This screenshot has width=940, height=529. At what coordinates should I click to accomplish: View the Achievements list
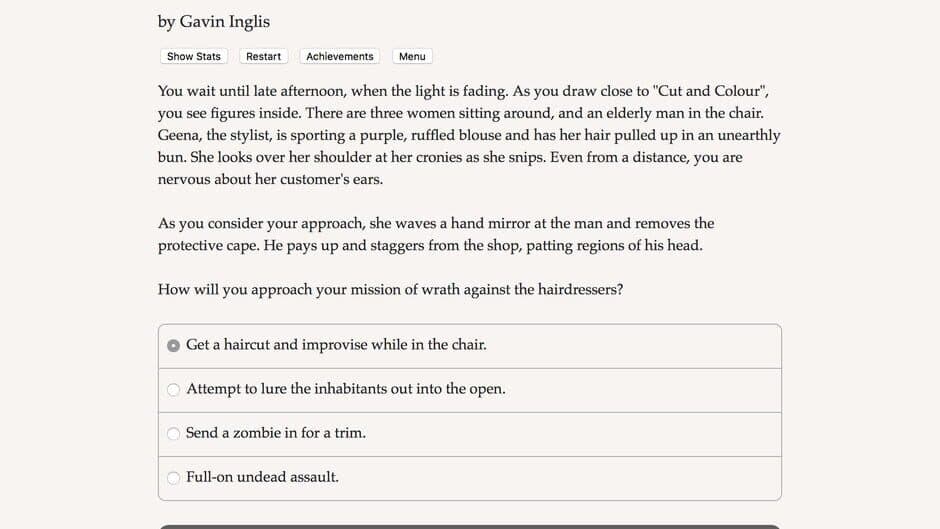click(340, 57)
